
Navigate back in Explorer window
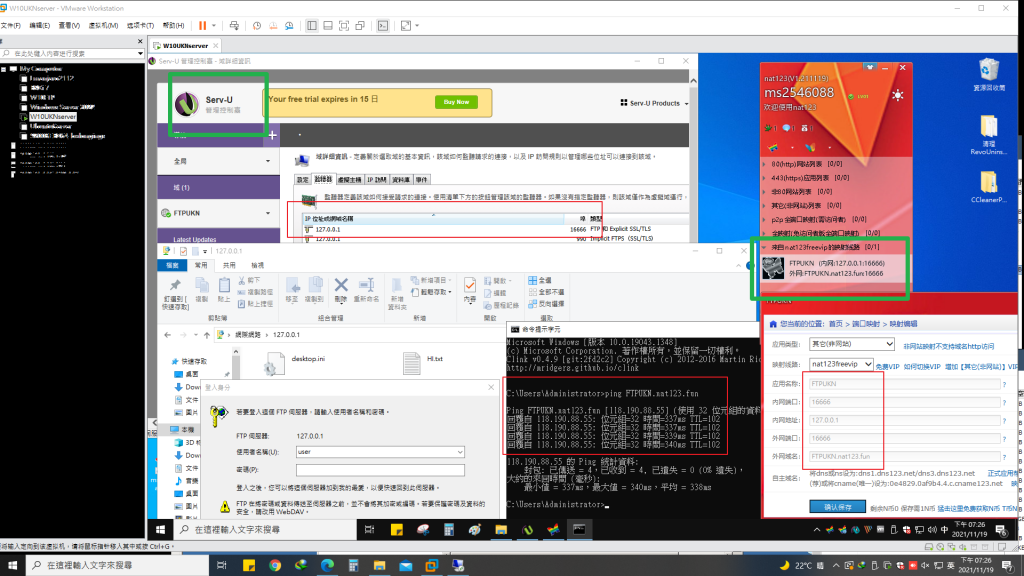coord(168,335)
